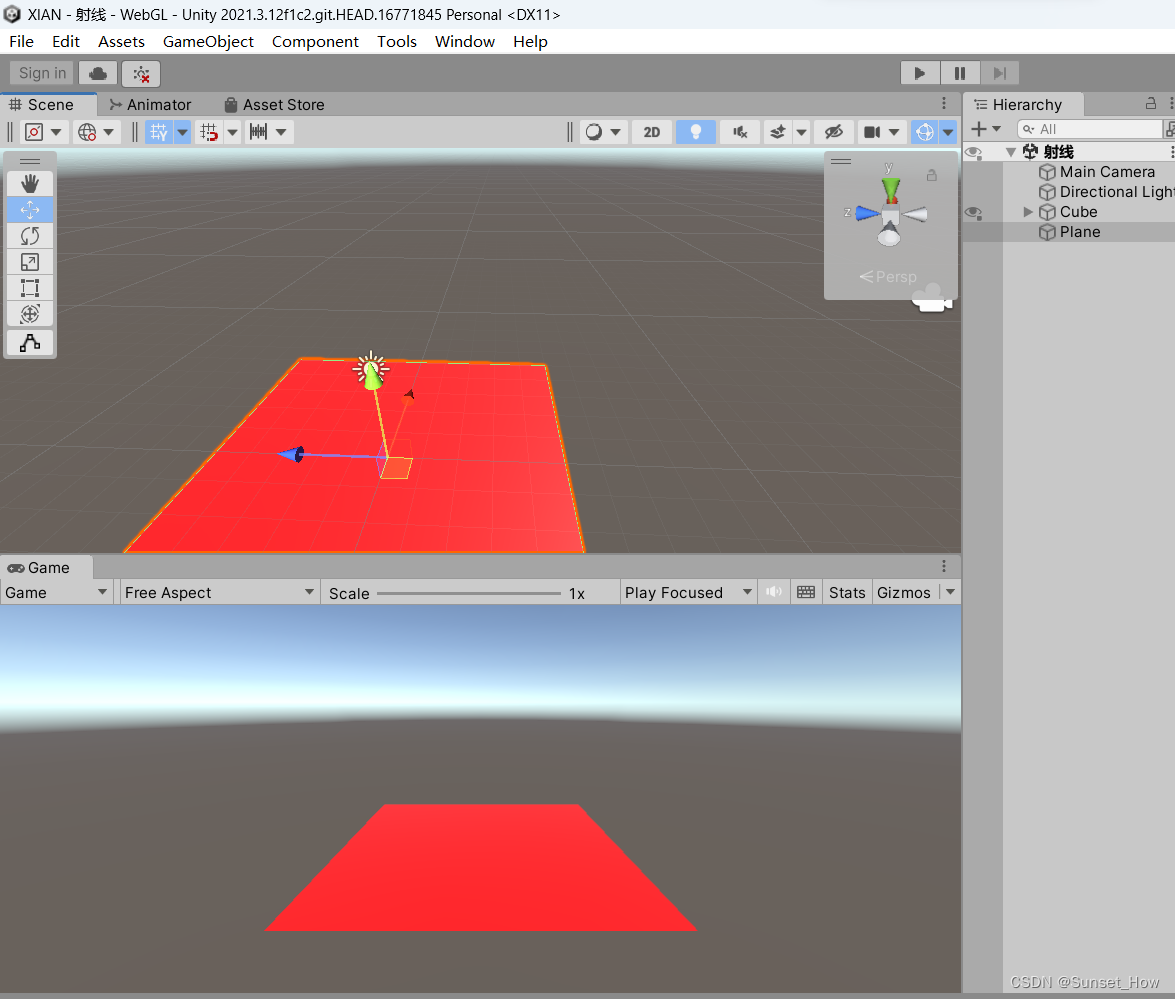Select the Rect Transform tool
1175x999 pixels.
[x=29, y=287]
